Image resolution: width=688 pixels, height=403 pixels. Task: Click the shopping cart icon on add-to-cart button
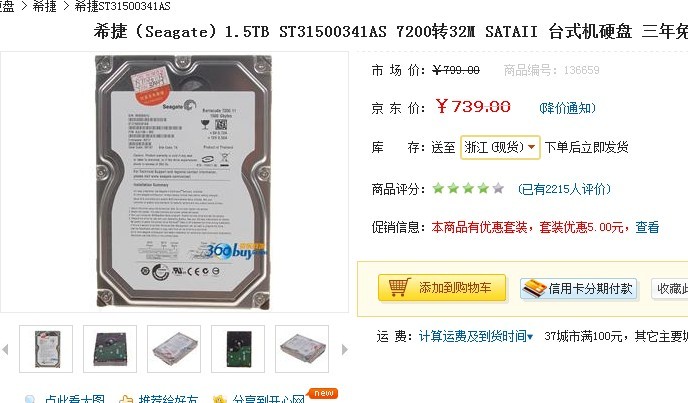click(x=399, y=288)
